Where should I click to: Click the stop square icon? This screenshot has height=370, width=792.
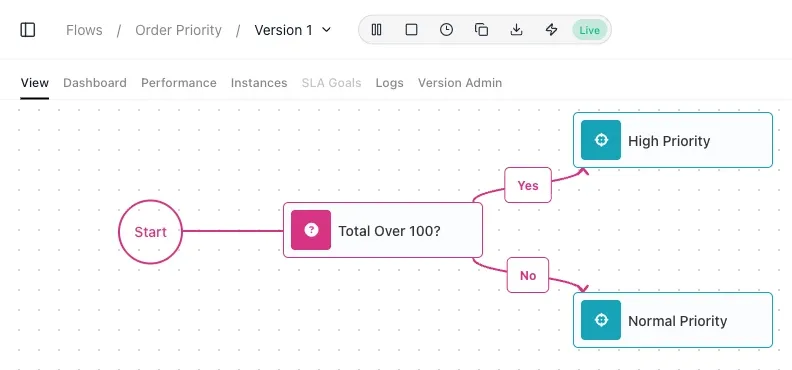(x=412, y=30)
